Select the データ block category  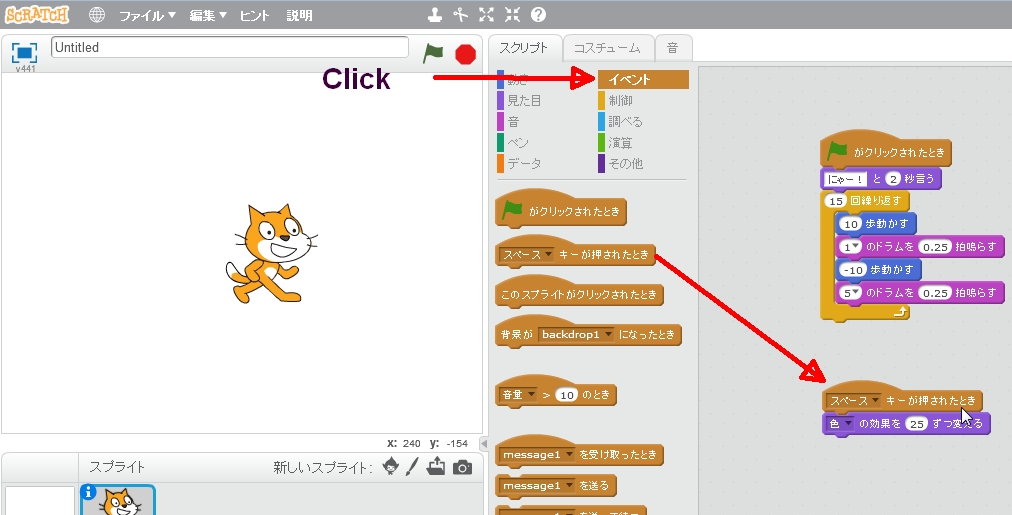click(520, 163)
